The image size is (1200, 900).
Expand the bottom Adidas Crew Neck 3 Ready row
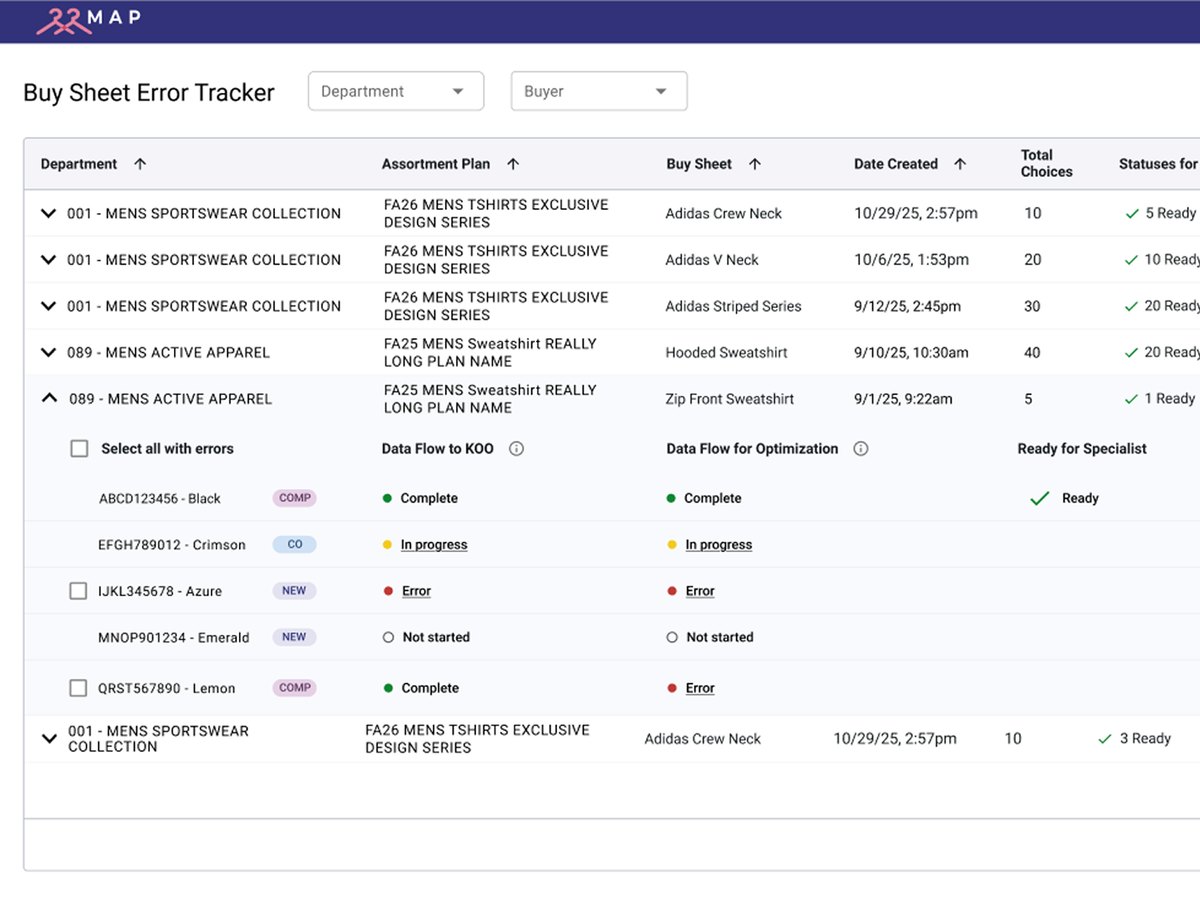[48, 739]
